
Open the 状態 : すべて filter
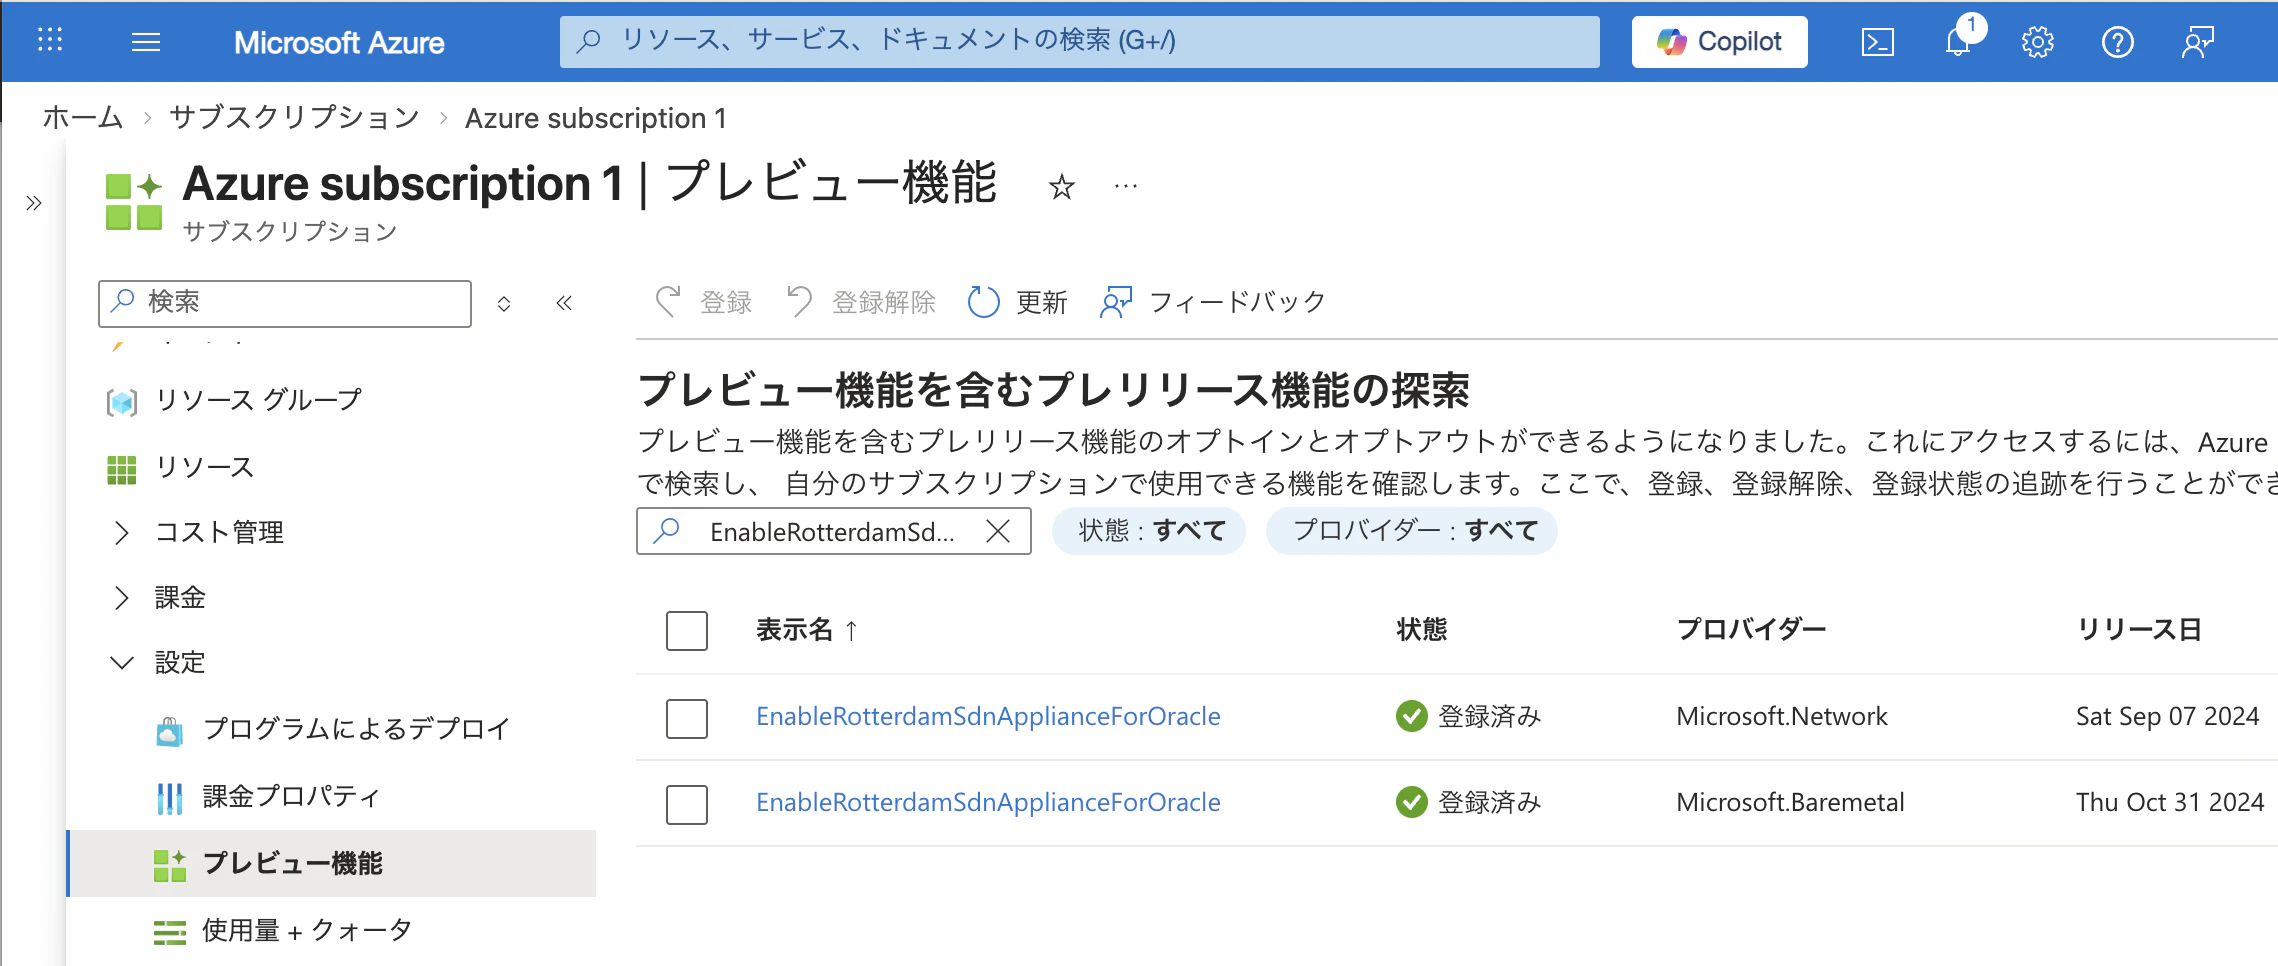click(1149, 531)
